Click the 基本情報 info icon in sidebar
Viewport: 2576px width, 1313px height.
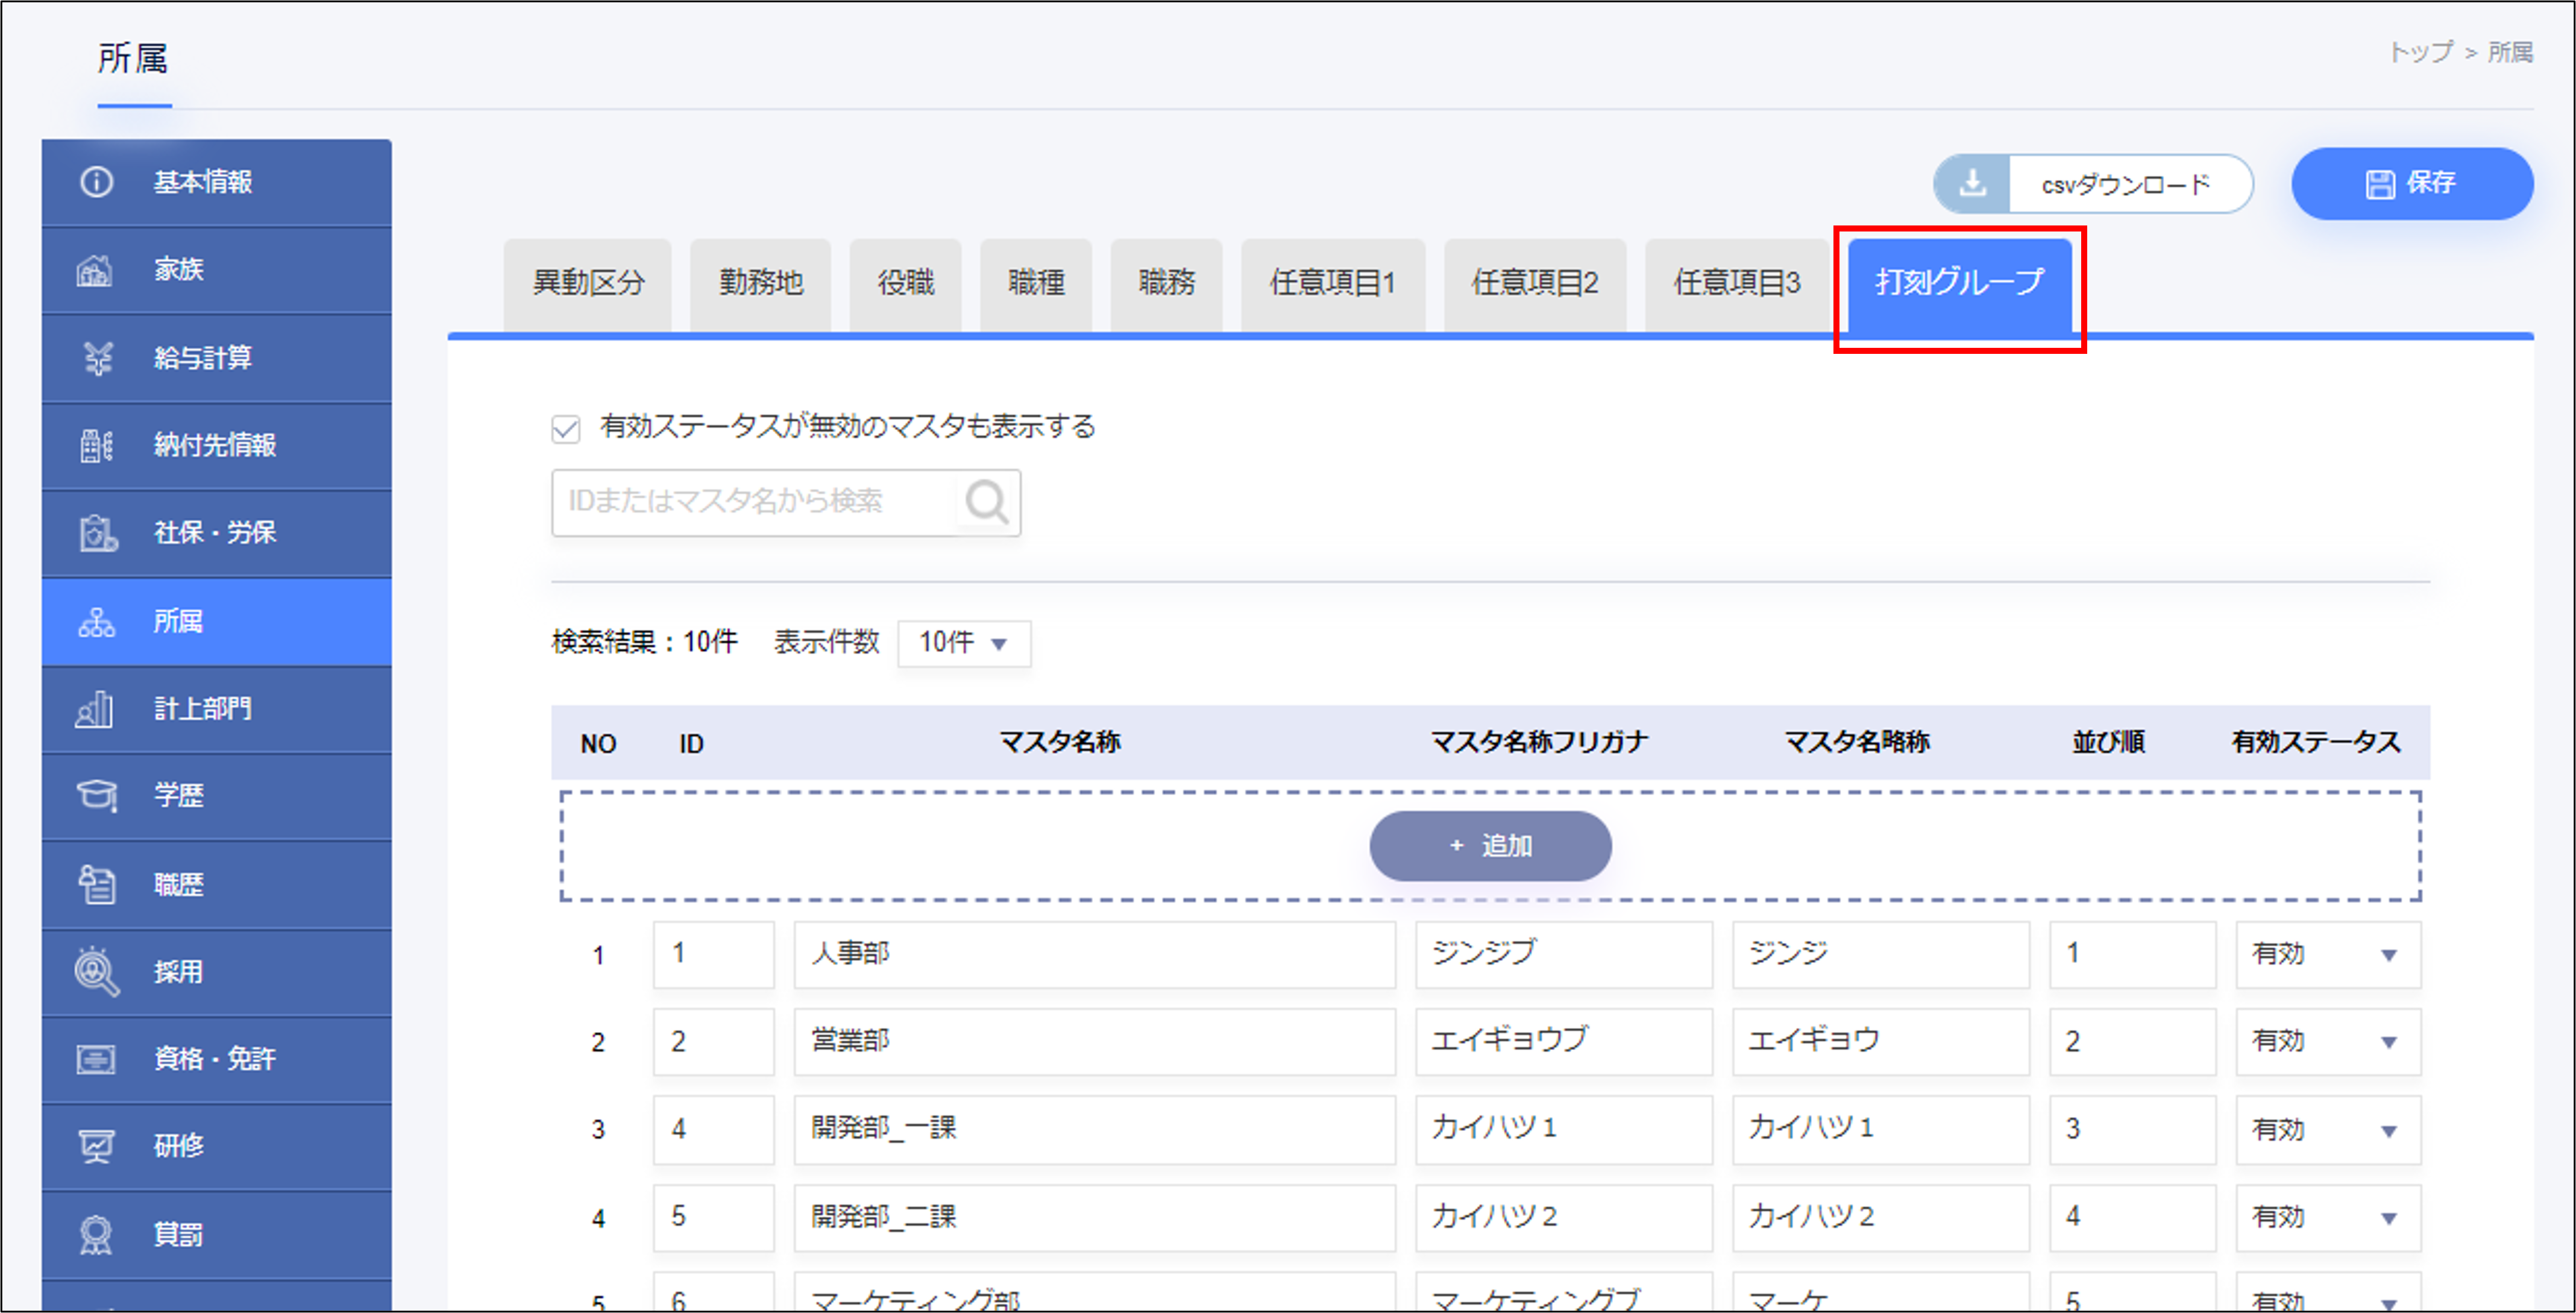click(96, 182)
